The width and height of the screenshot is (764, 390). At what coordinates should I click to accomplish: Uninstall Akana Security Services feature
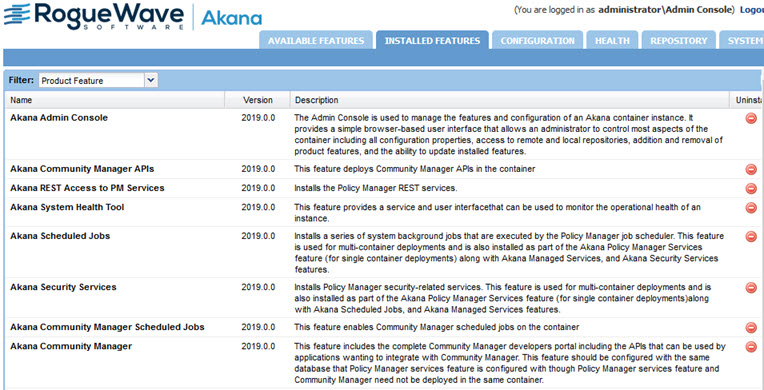751,288
